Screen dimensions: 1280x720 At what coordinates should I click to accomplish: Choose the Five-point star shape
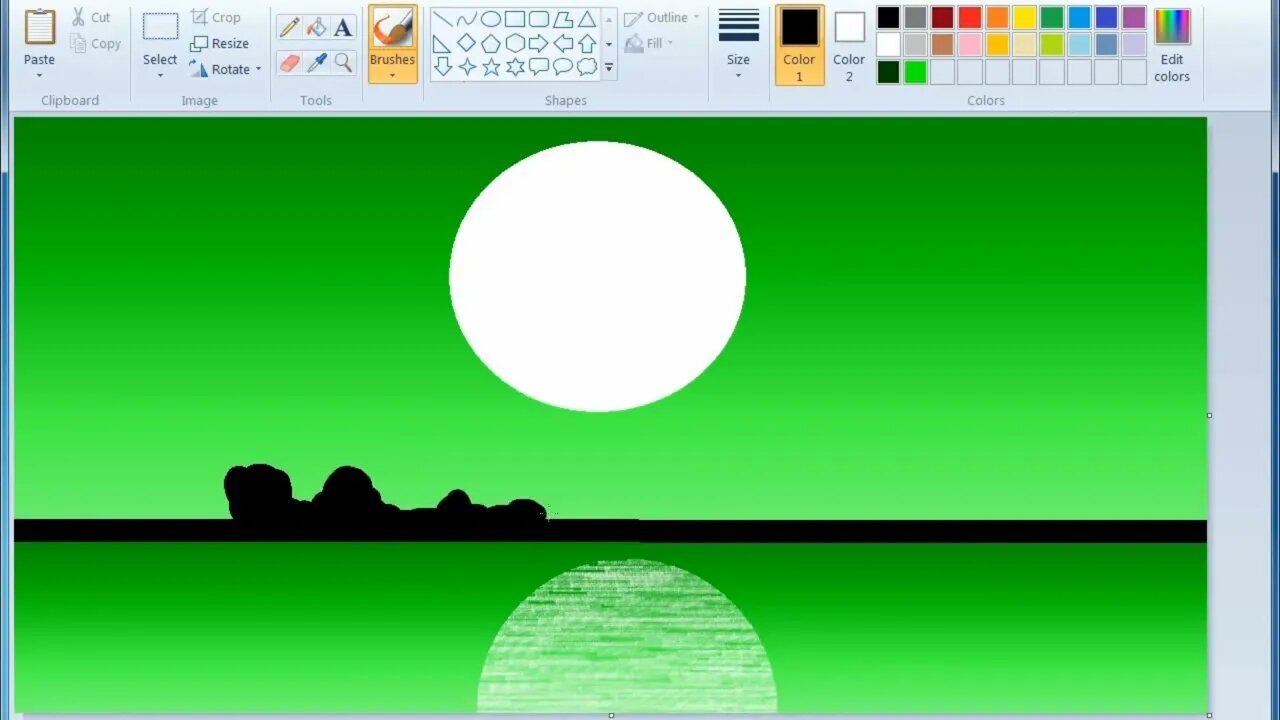tap(490, 67)
